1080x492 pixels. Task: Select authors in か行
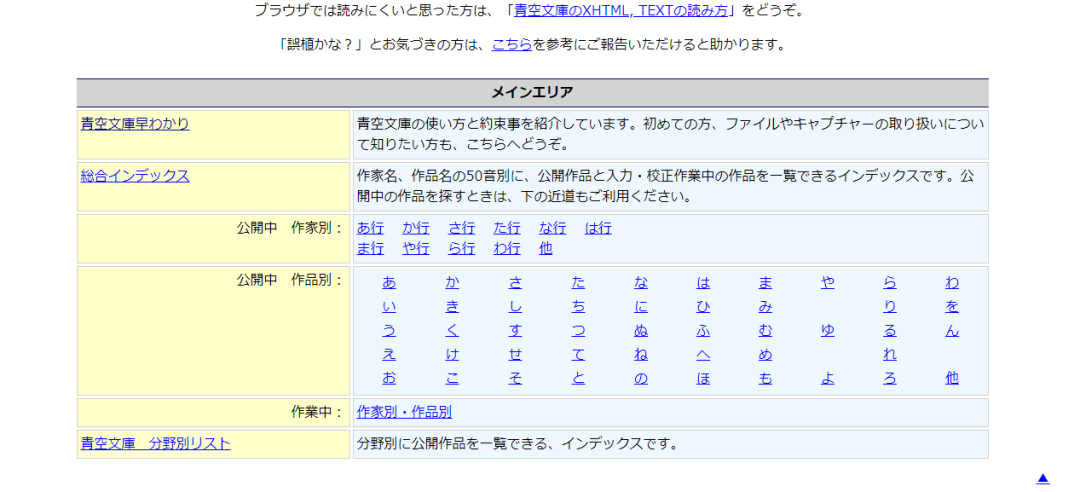[x=416, y=228]
